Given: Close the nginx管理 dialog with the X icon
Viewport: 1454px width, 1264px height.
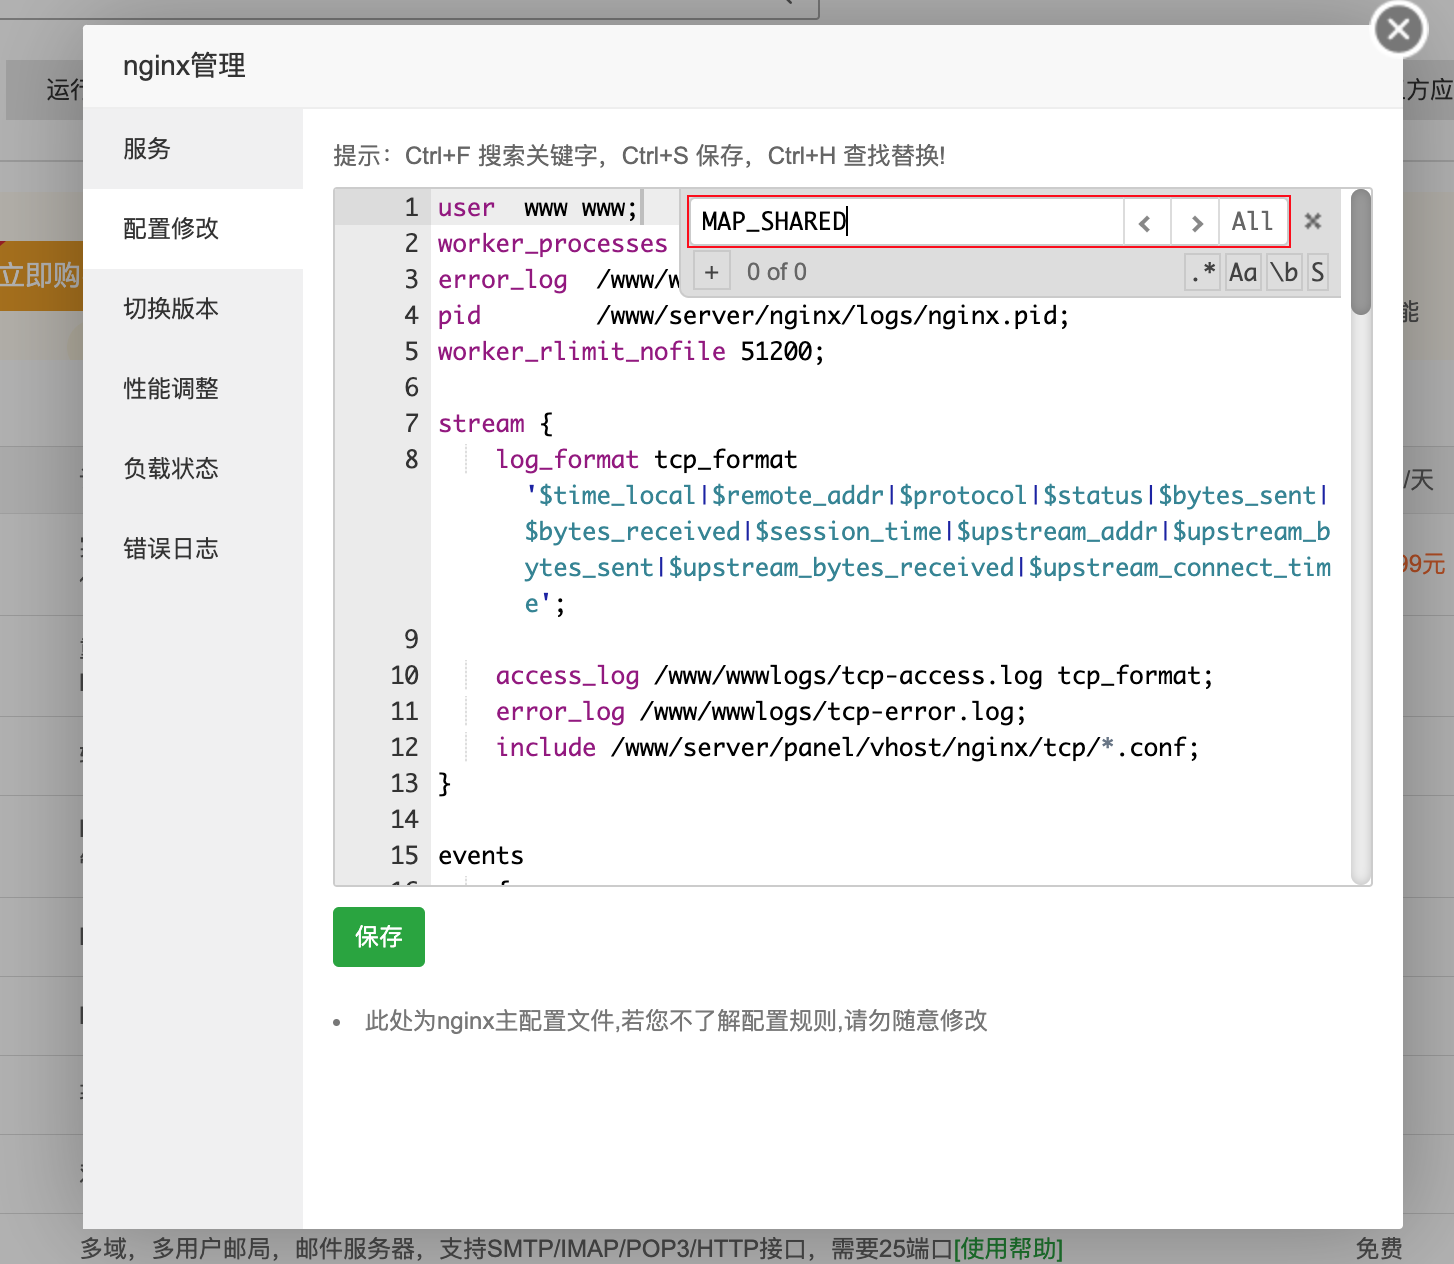Looking at the screenshot, I should (x=1399, y=29).
